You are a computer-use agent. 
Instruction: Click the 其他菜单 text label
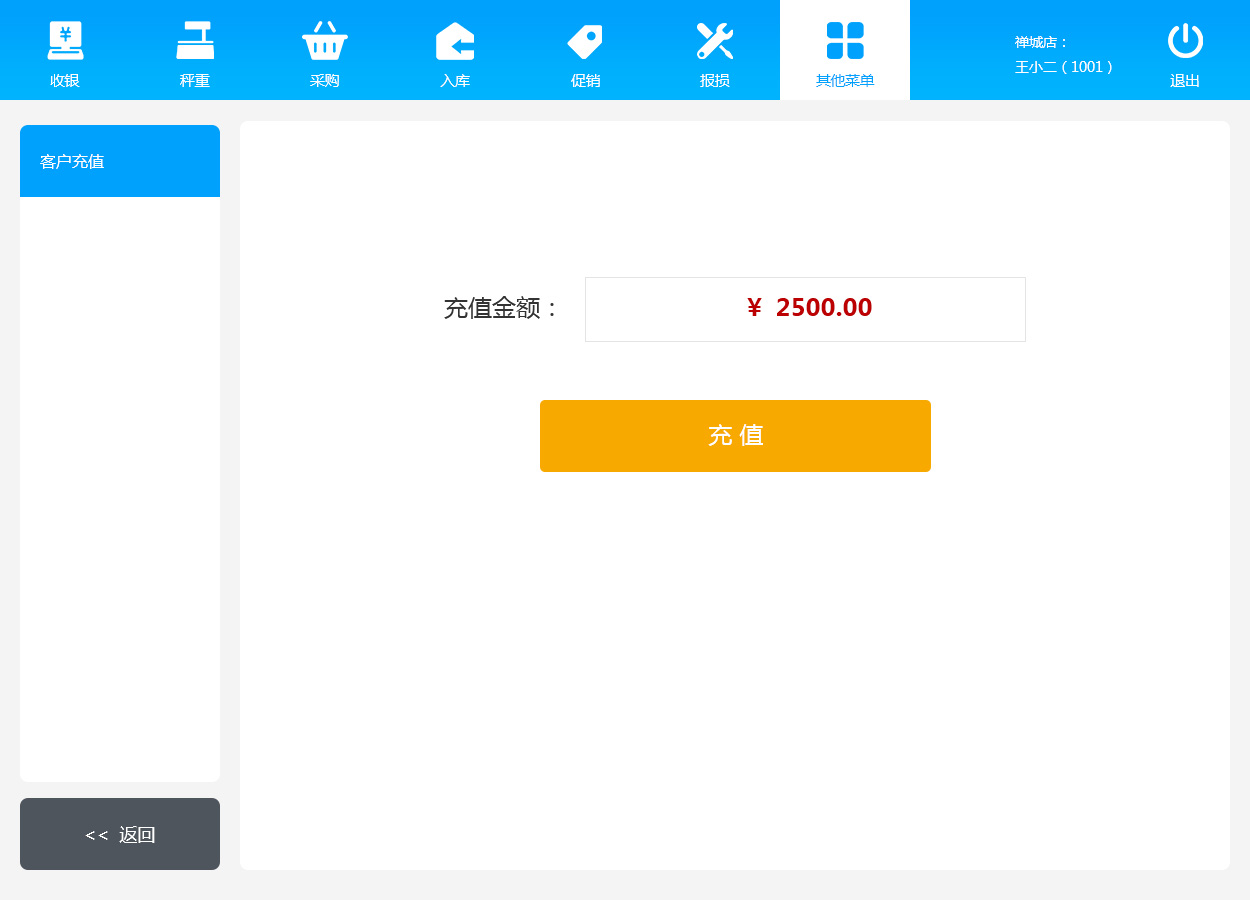845,81
